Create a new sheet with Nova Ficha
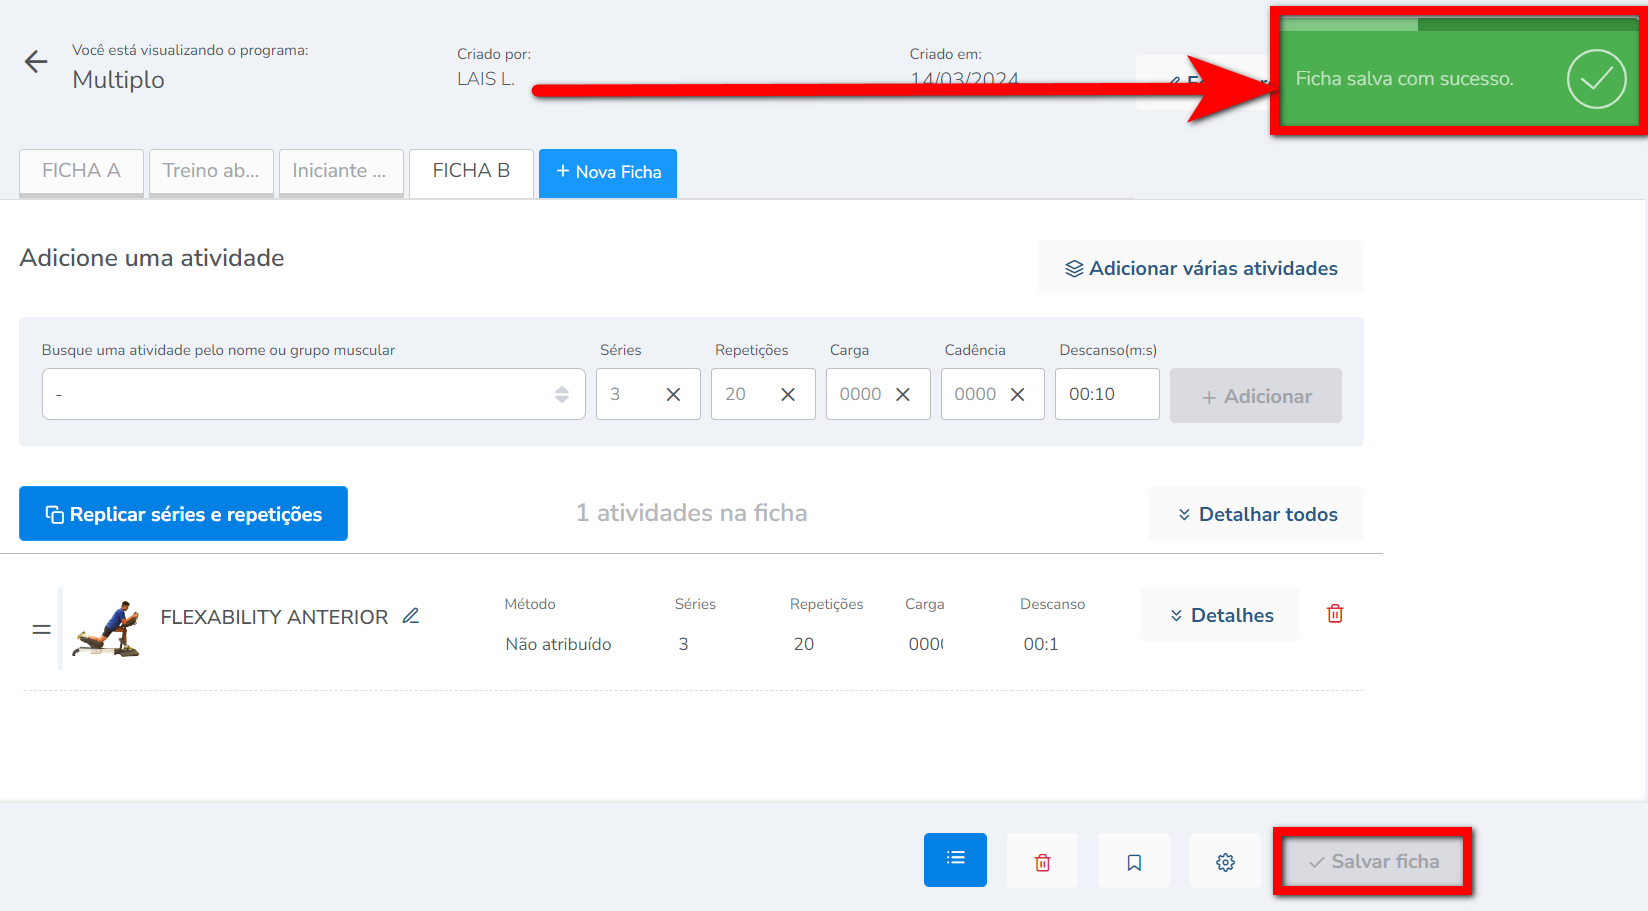This screenshot has width=1648, height=911. pyautogui.click(x=608, y=172)
